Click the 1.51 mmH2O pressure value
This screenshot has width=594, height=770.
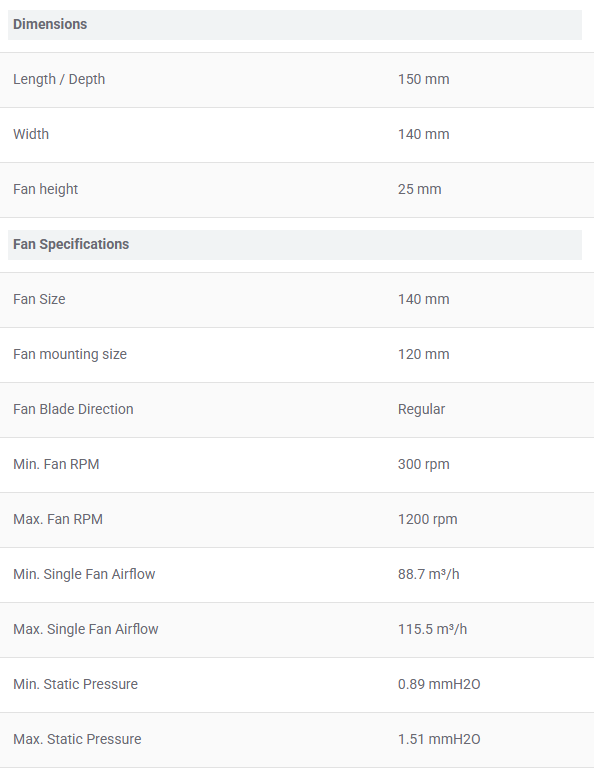click(x=439, y=739)
